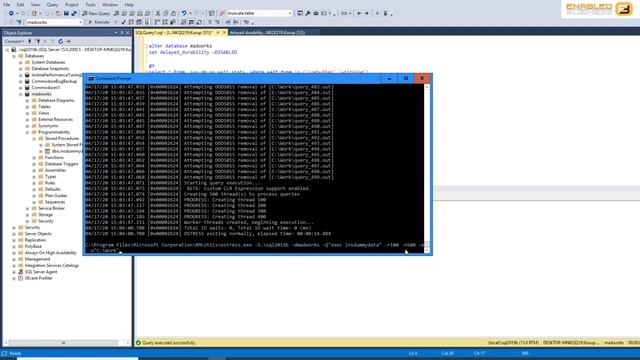This screenshot has width=640, height=360.
Task: Click the sql2019b server node icon
Action: (x=14, y=49)
